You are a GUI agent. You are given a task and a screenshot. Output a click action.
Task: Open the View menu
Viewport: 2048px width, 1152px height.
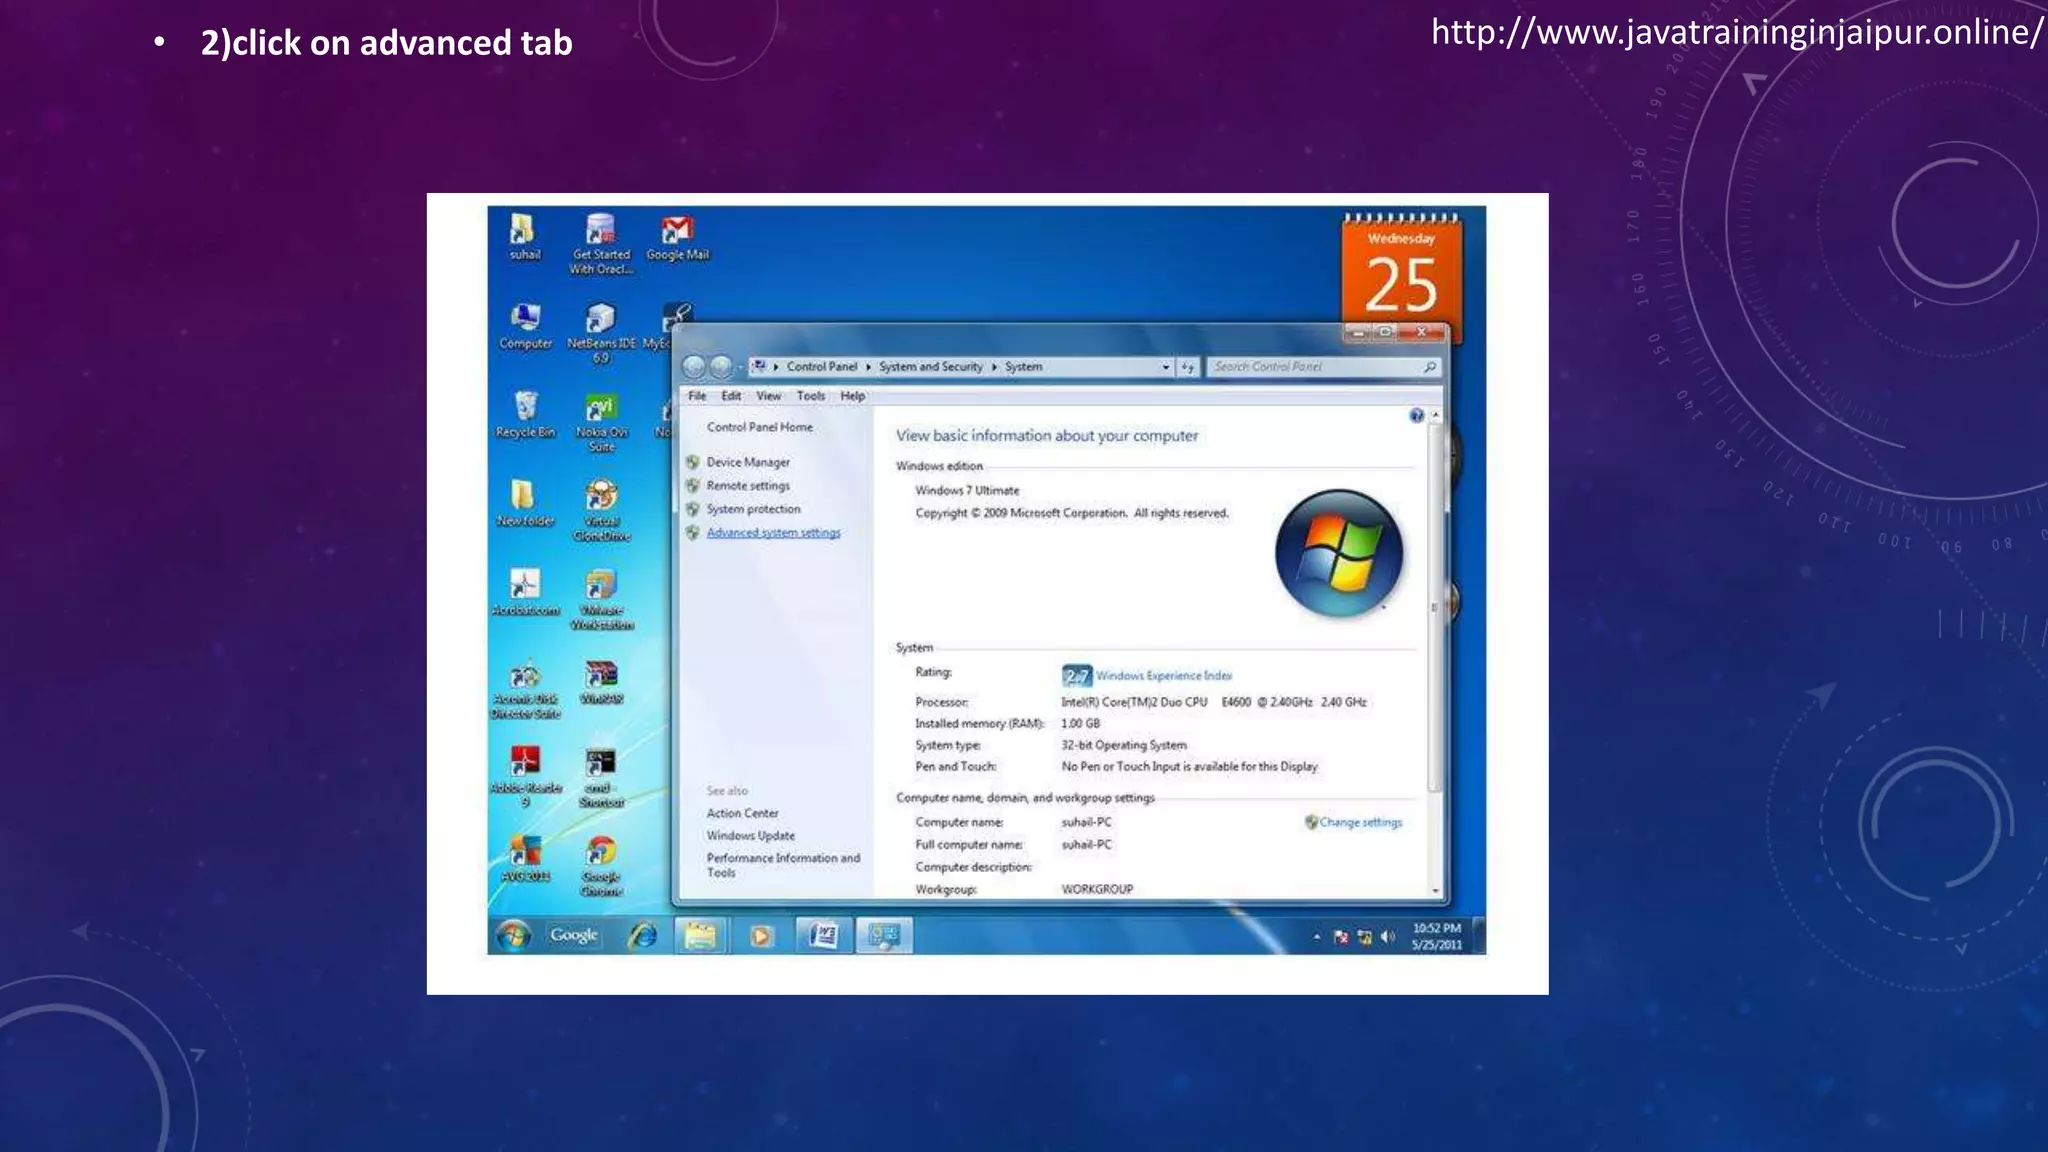[768, 396]
